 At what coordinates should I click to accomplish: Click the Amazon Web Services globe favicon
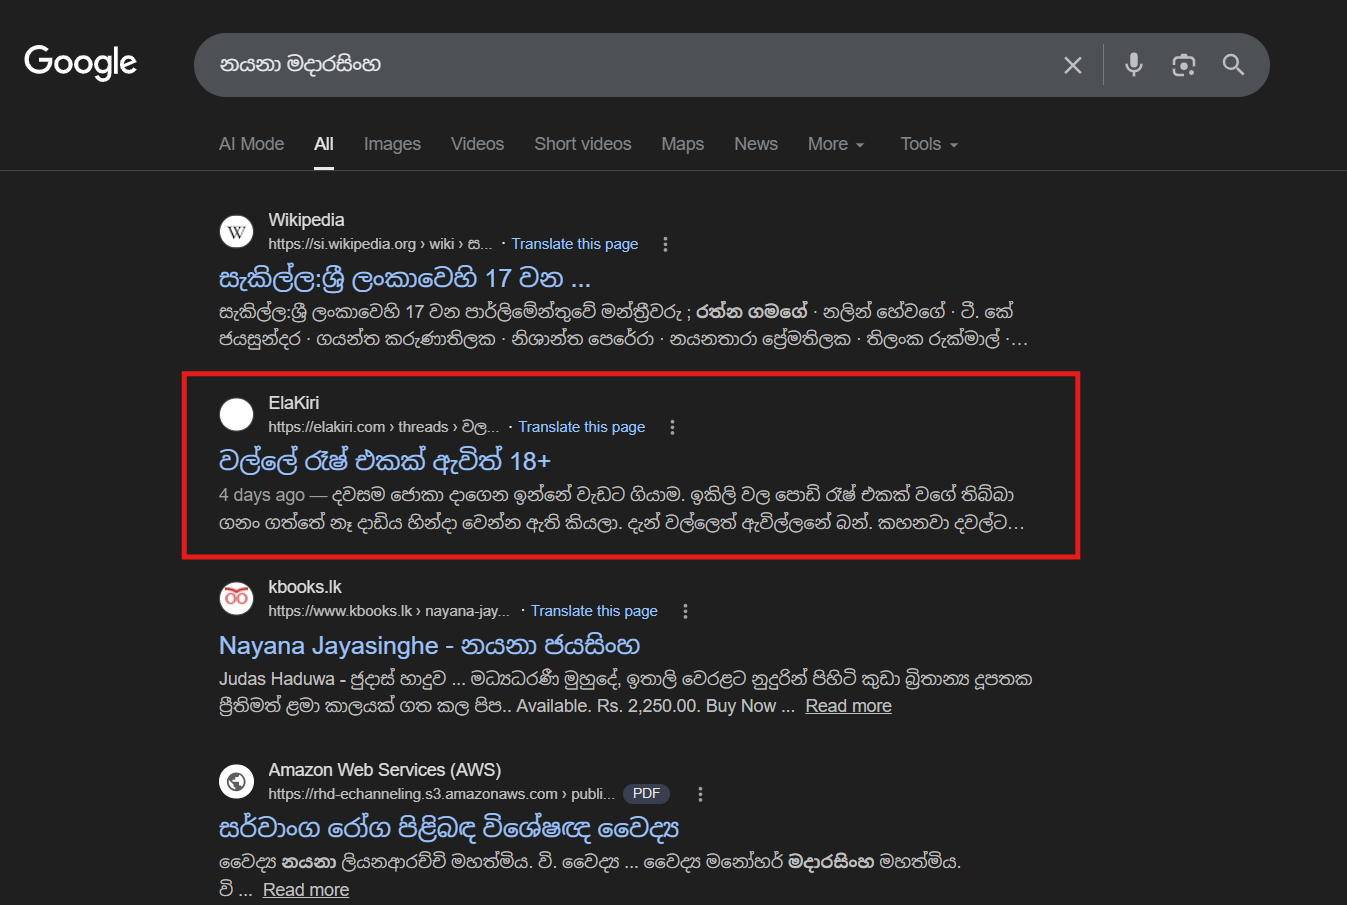pyautogui.click(x=236, y=782)
